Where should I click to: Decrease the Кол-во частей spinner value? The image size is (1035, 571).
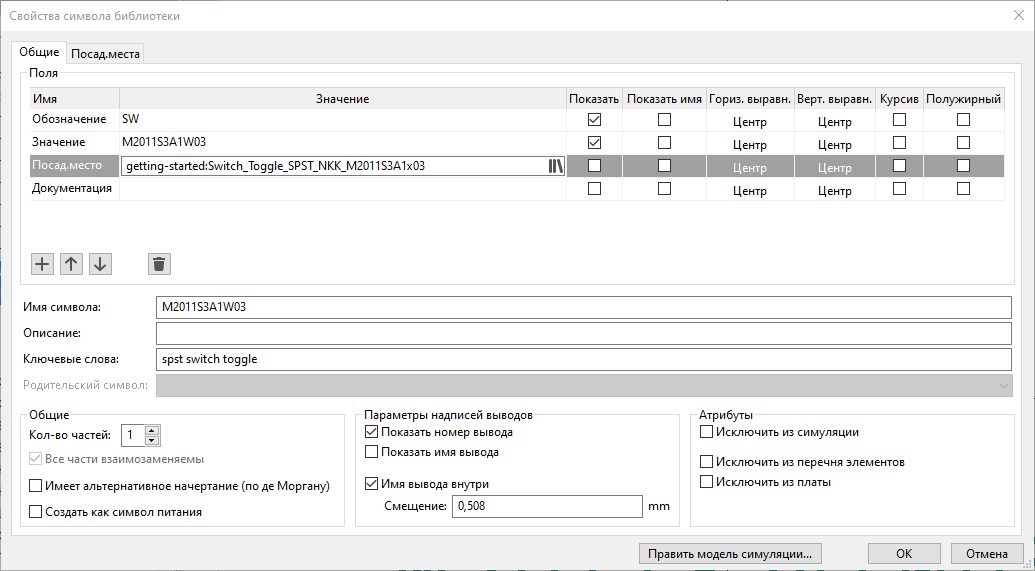152,440
